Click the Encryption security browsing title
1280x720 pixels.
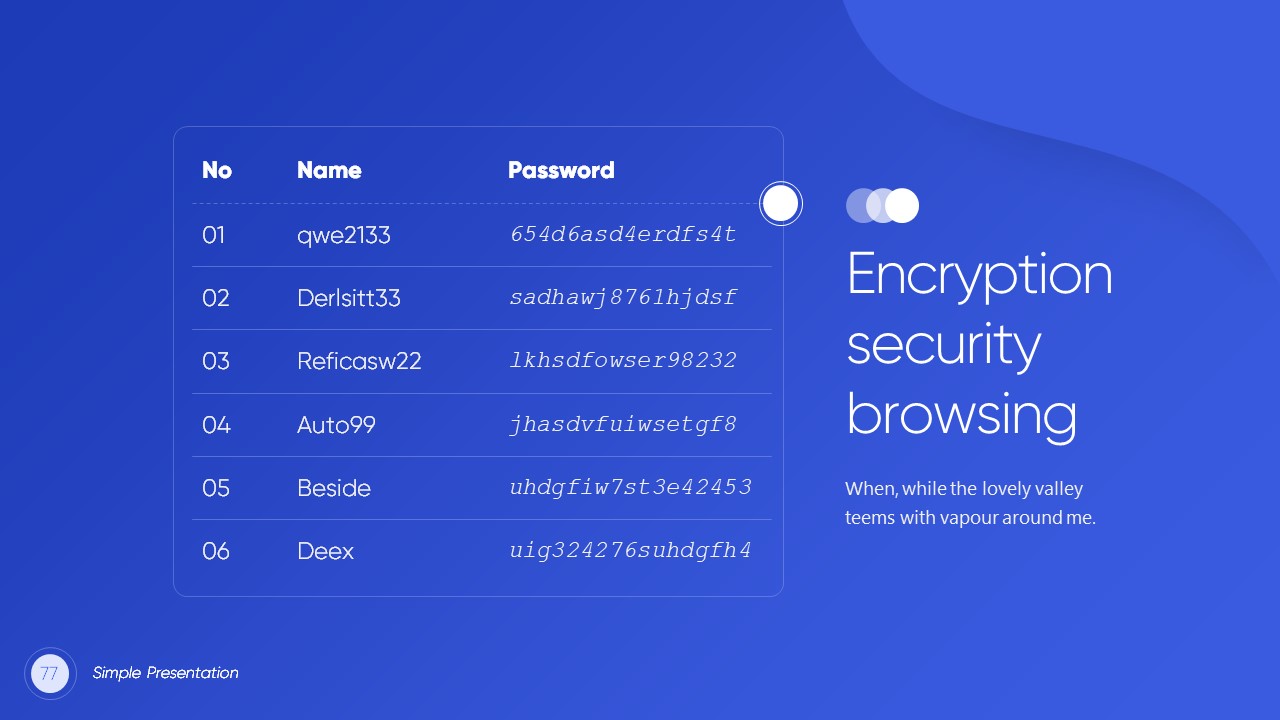[x=979, y=343]
